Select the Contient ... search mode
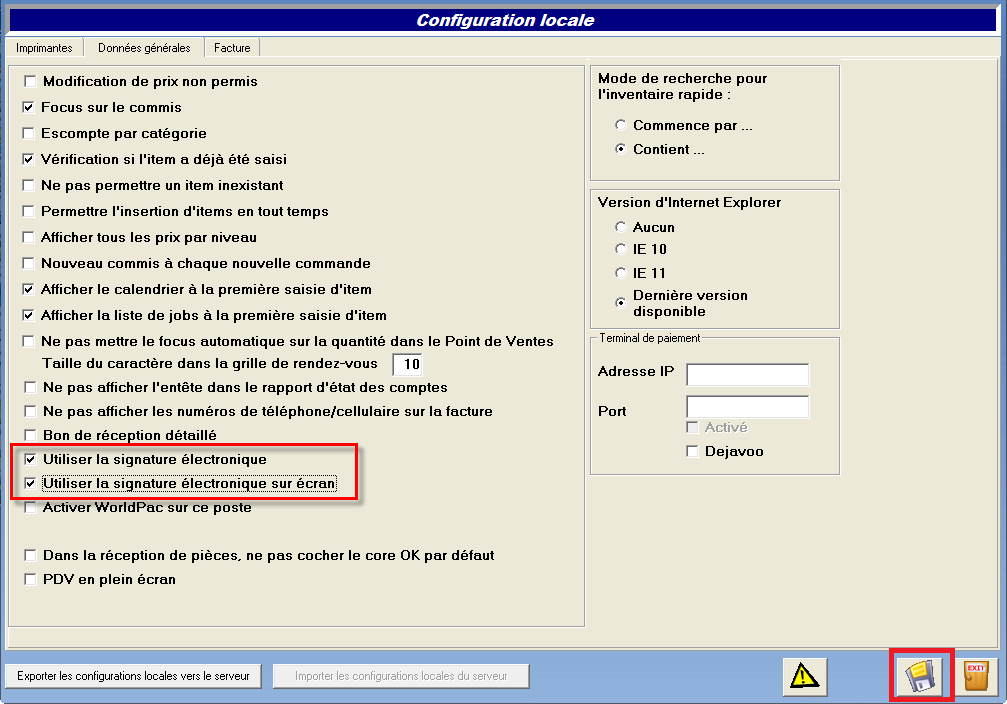The height and width of the screenshot is (704, 1007). coord(620,149)
